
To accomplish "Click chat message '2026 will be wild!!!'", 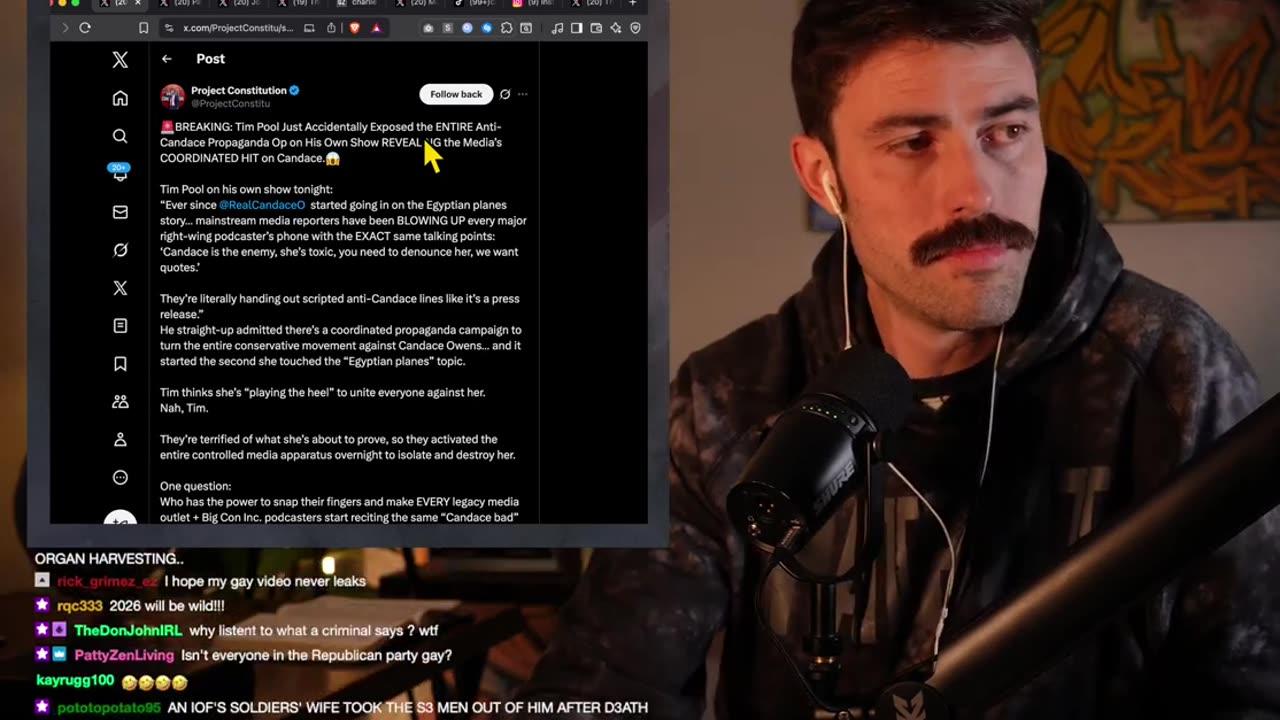I will click(169, 606).
